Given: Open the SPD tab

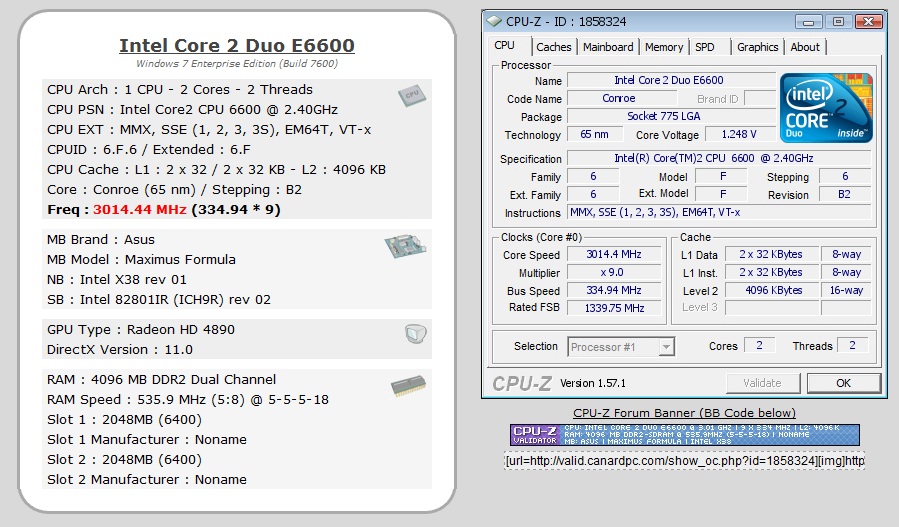Looking at the screenshot, I should pos(705,47).
